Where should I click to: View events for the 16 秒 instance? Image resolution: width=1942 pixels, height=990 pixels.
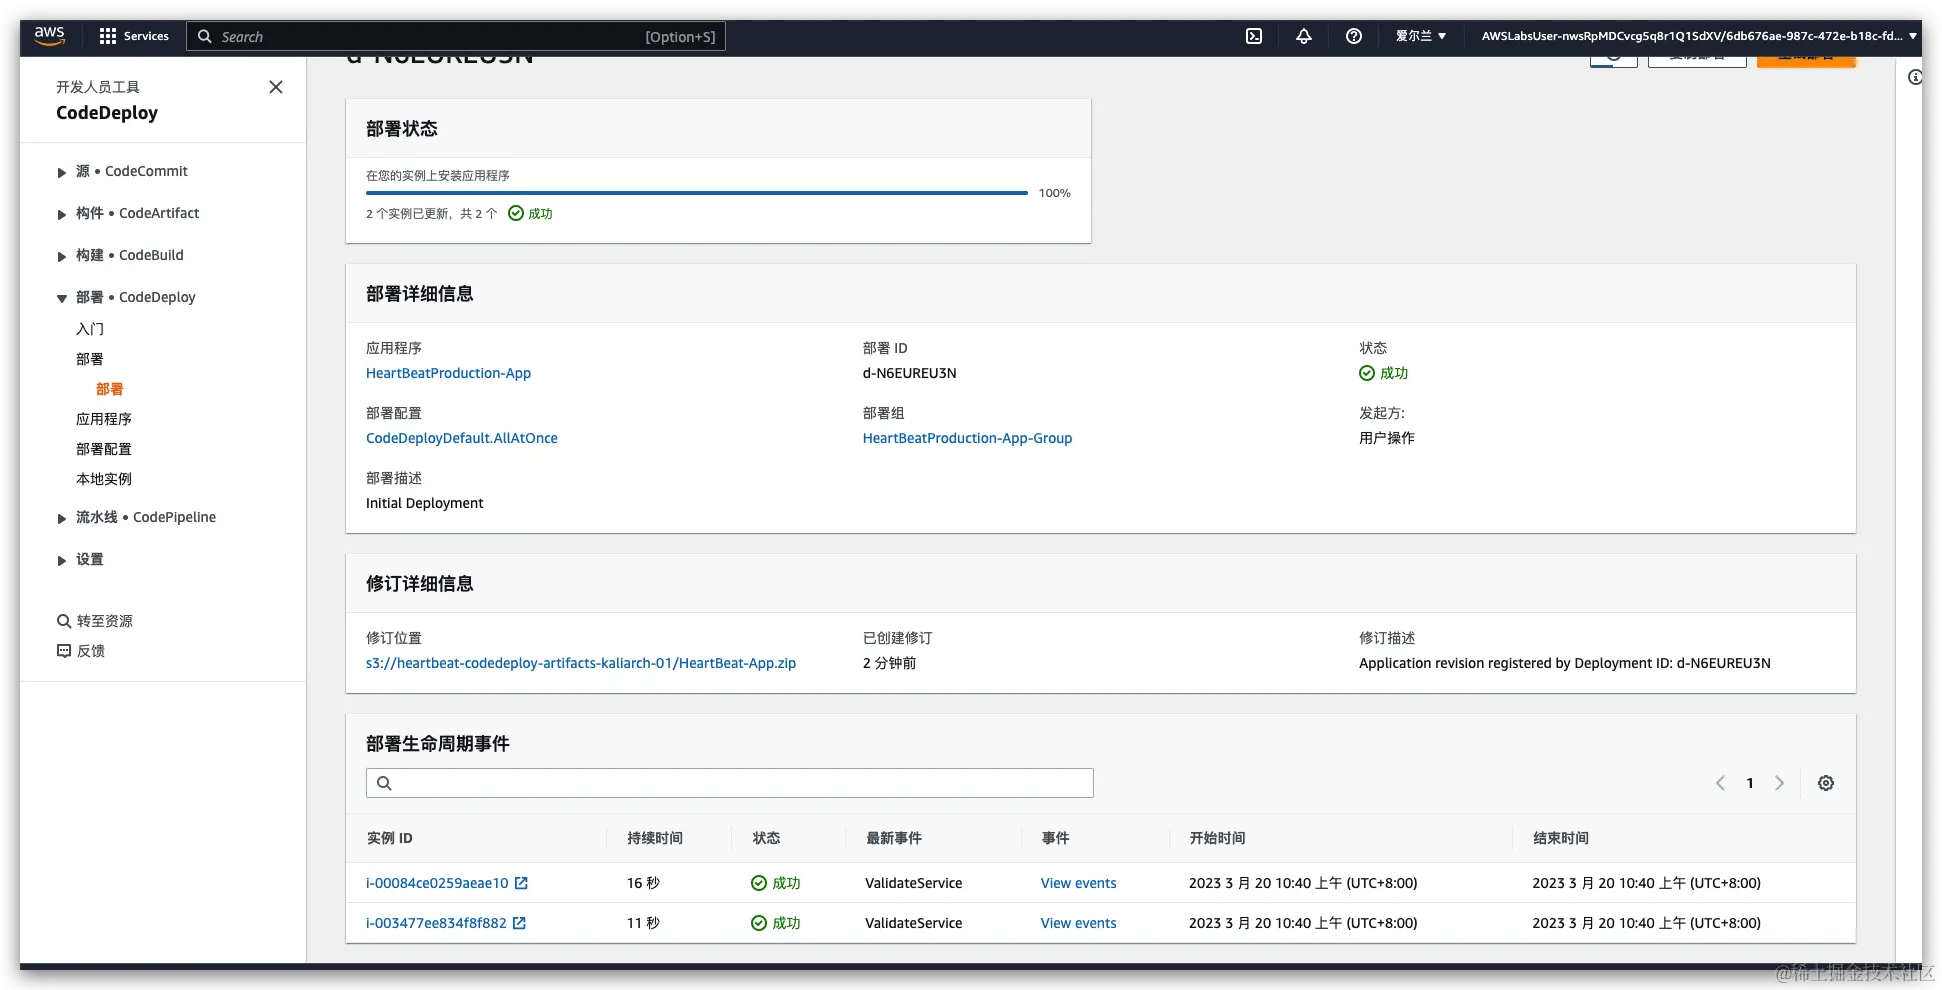click(x=1078, y=883)
